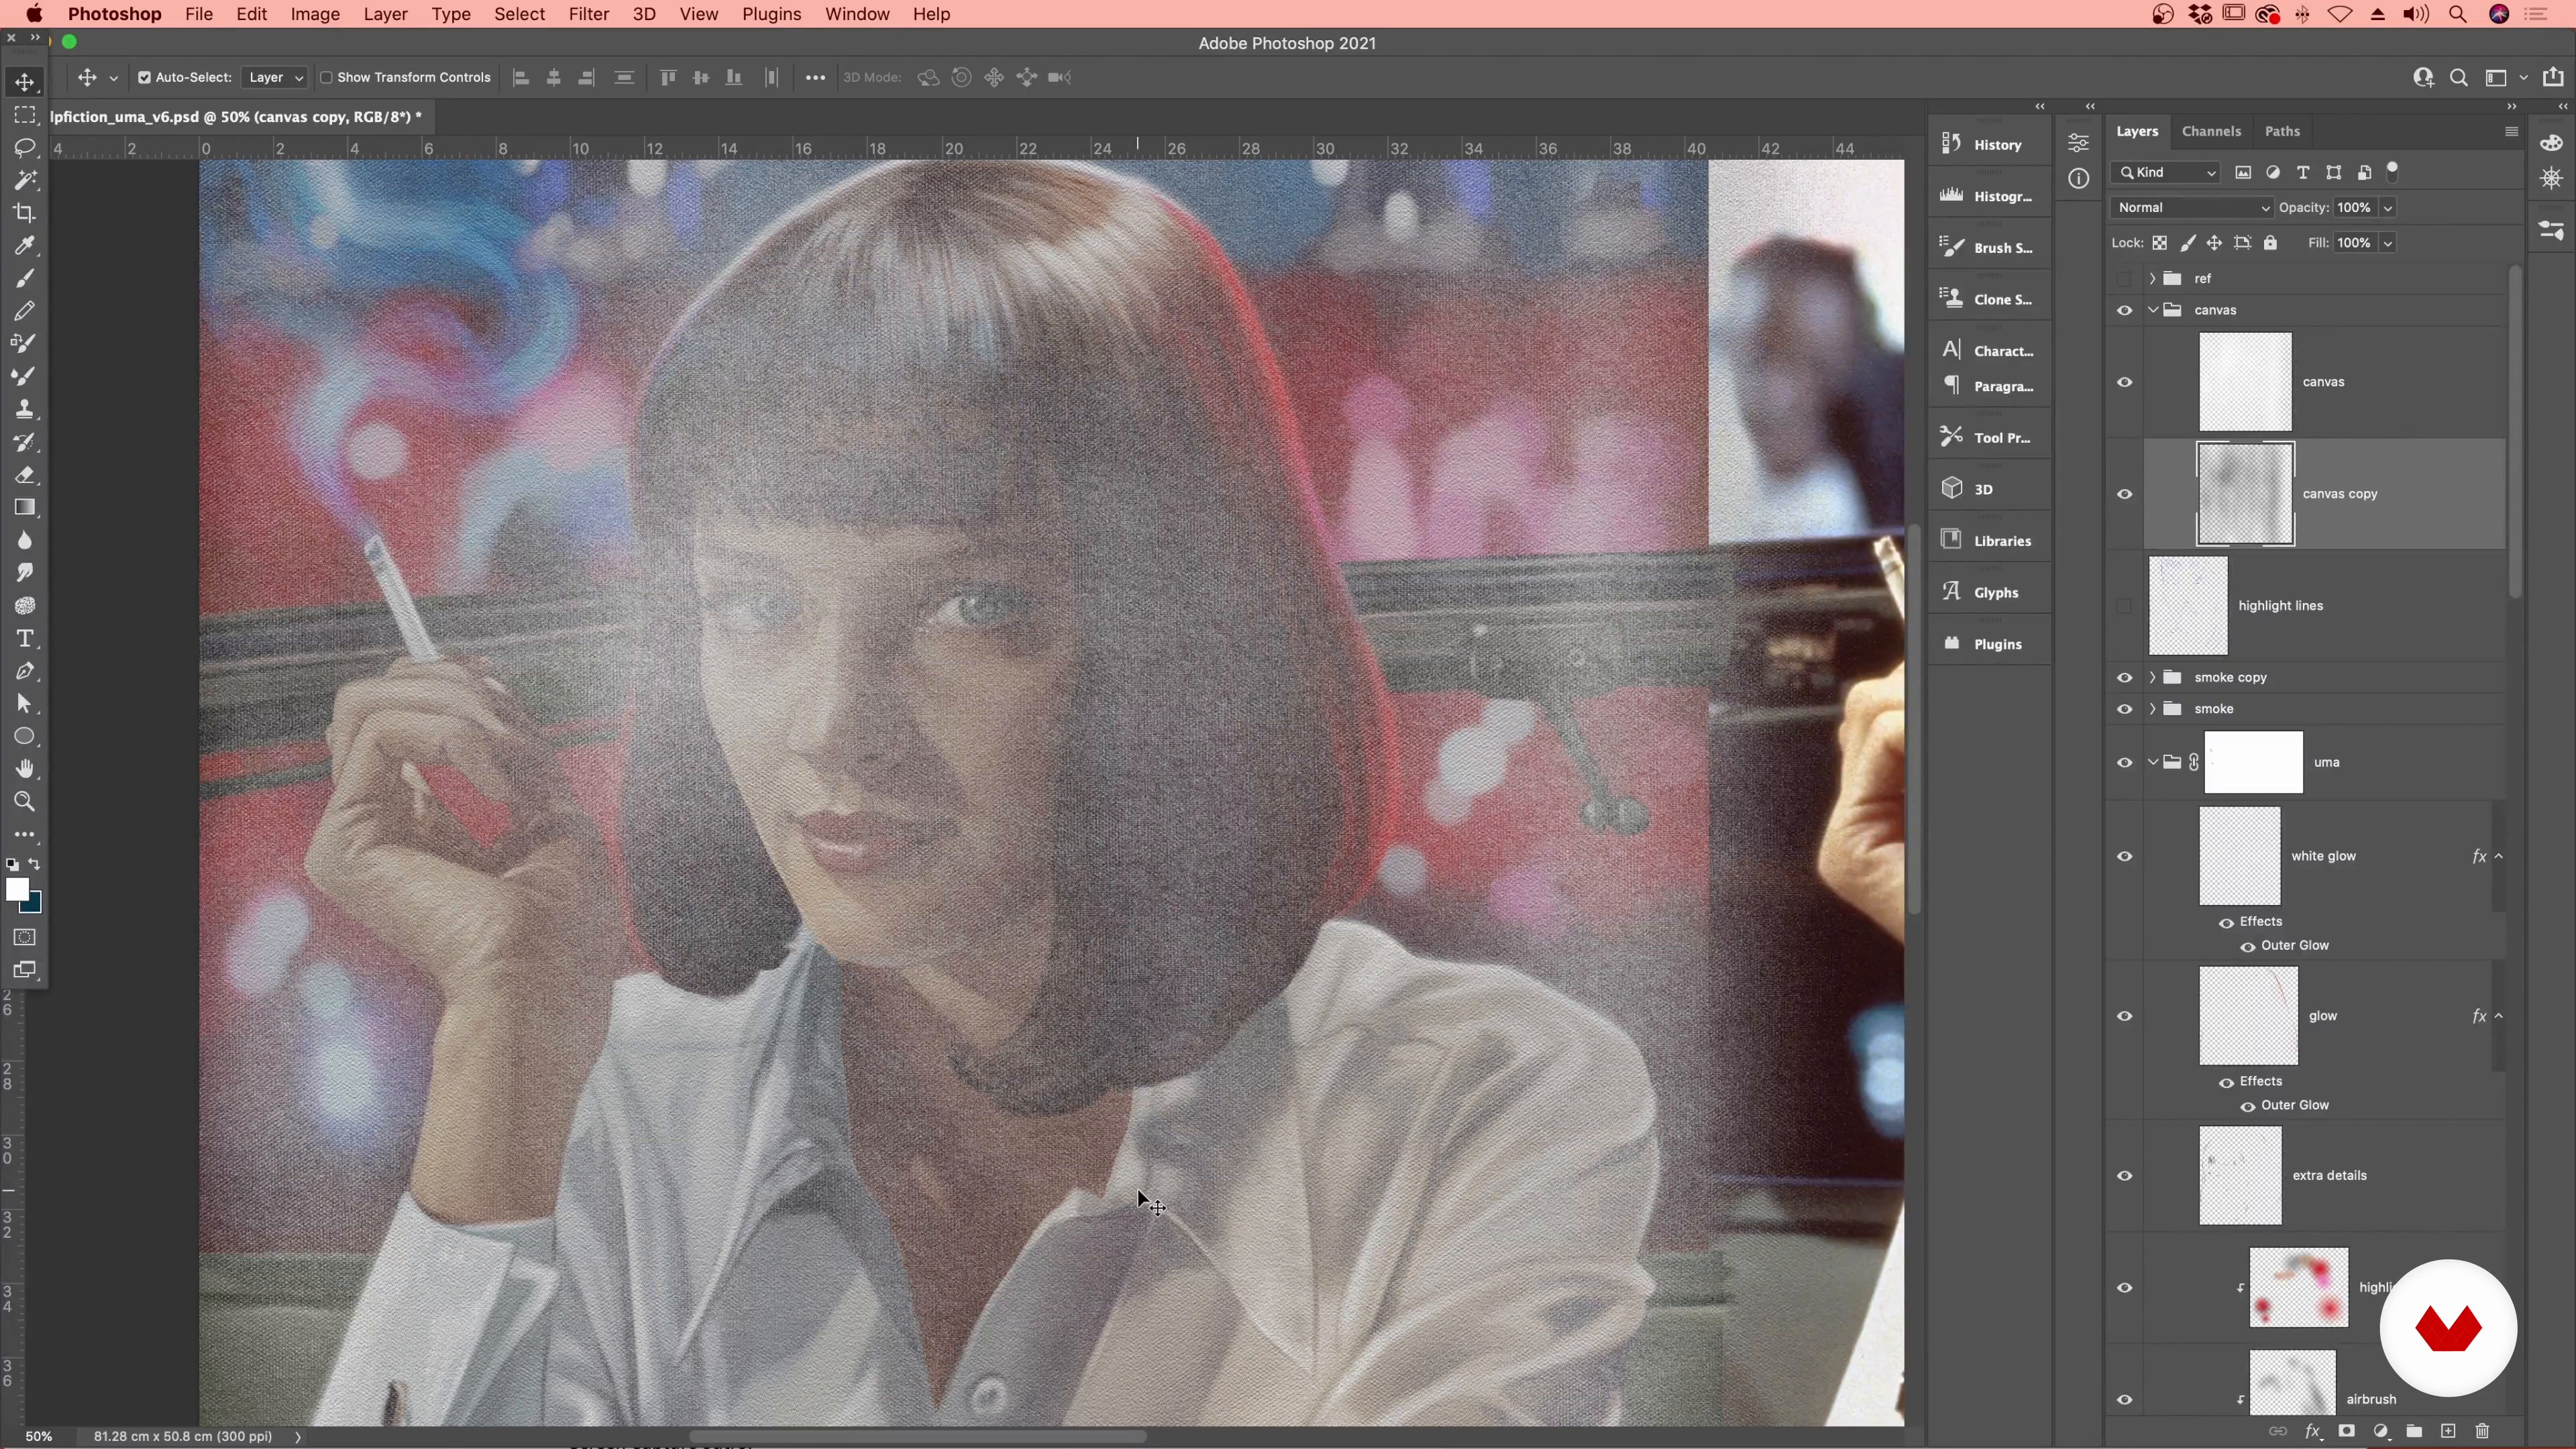Click the delete layer trash icon
The height and width of the screenshot is (1449, 2576).
coord(2482,1431)
